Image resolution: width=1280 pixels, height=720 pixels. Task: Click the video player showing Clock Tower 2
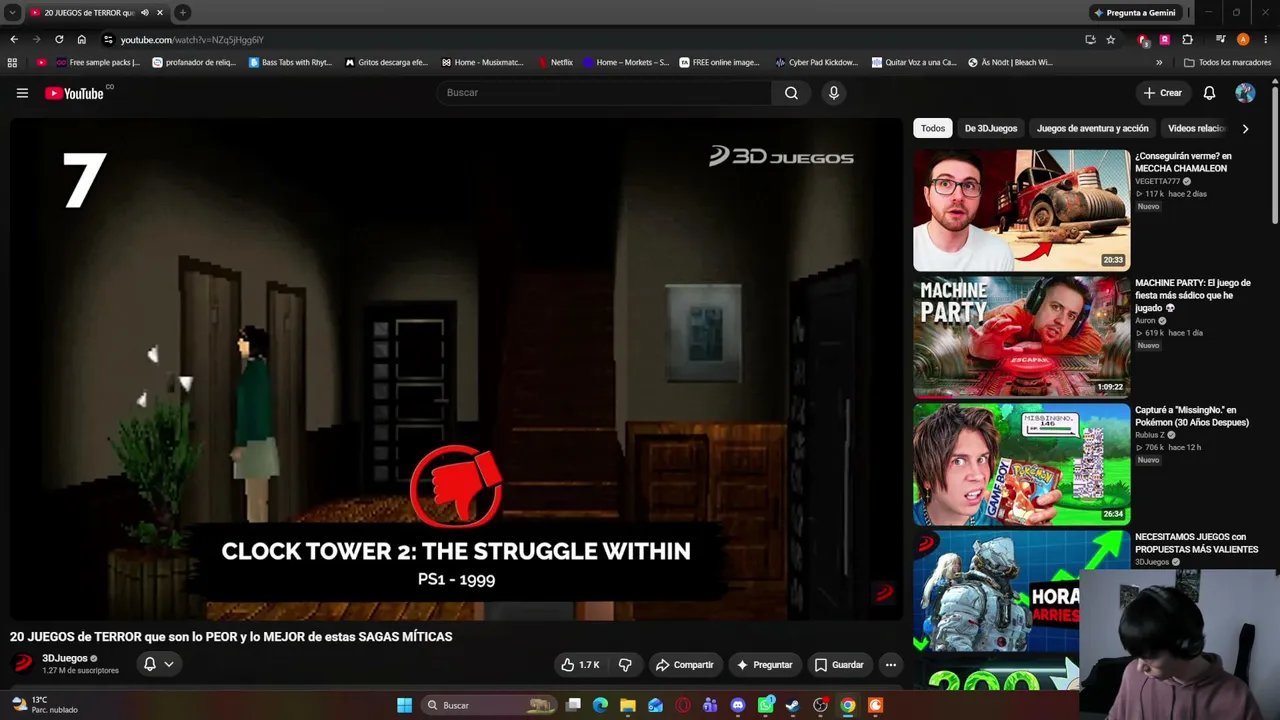[x=456, y=370]
